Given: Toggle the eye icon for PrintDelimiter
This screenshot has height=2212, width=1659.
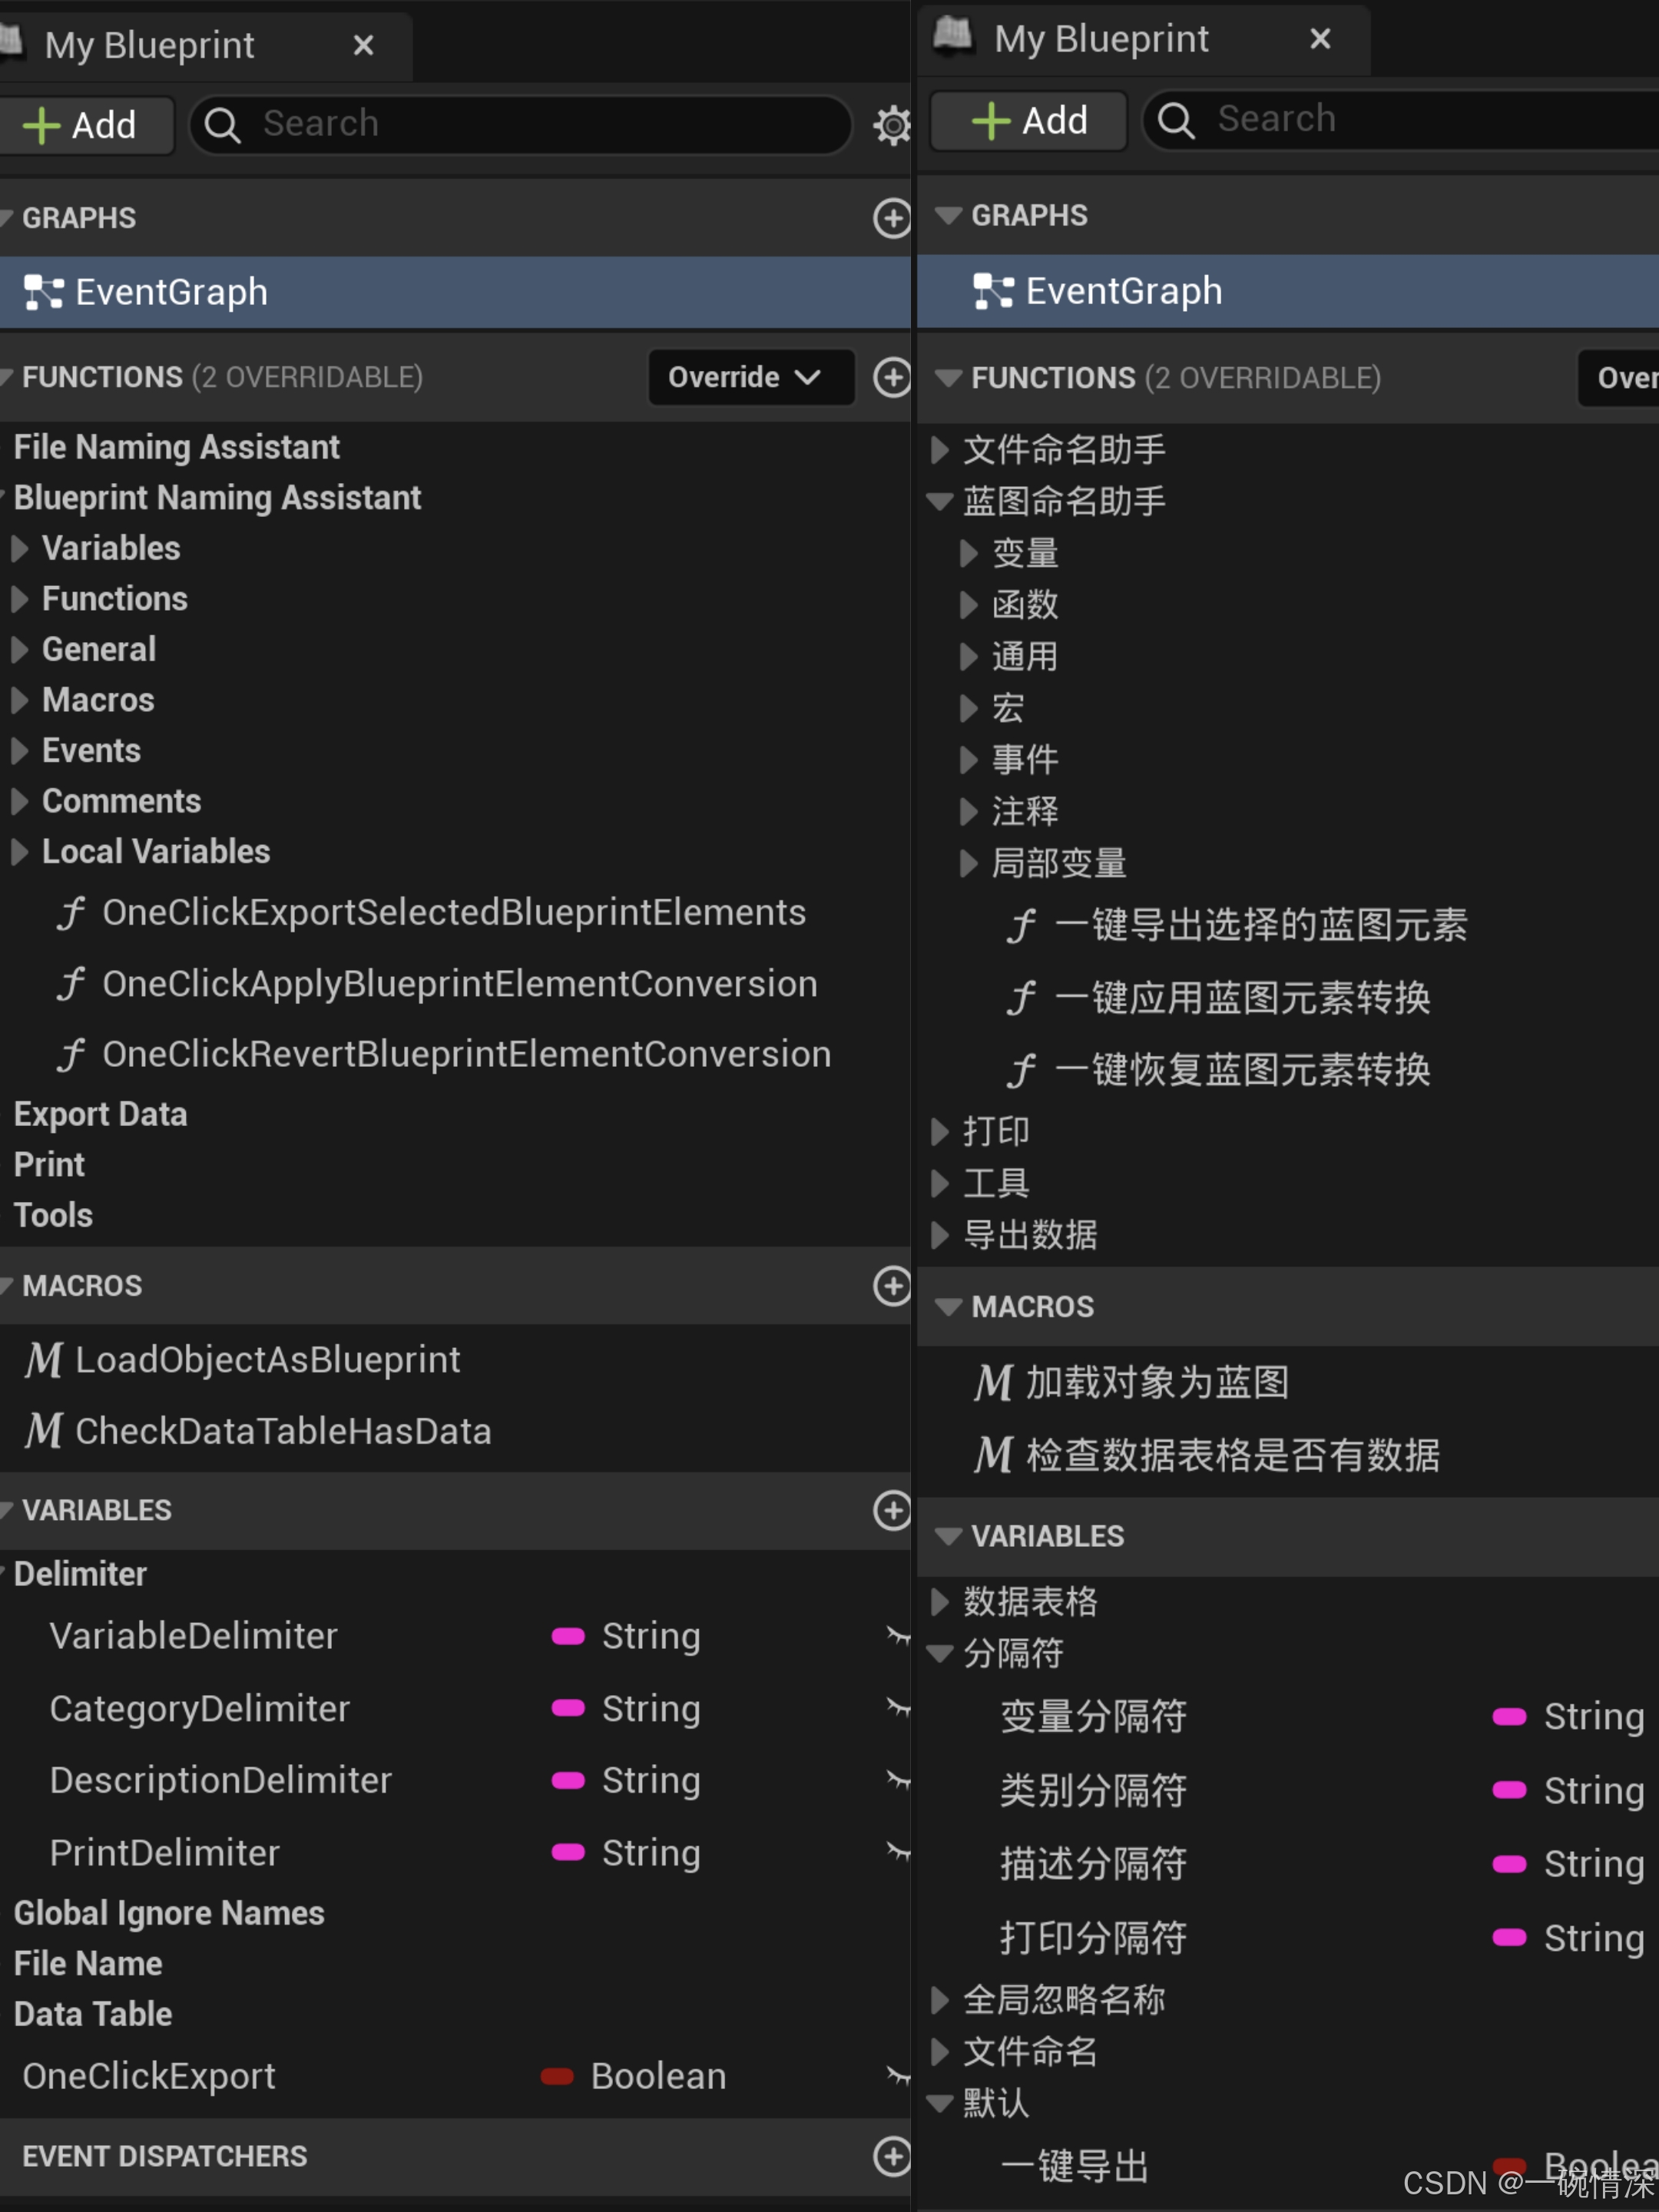Looking at the screenshot, I should pyautogui.click(x=897, y=1852).
